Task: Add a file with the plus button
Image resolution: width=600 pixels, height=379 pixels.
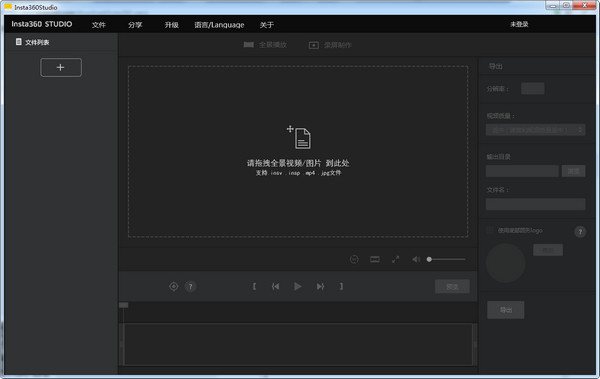Action: 61,67
